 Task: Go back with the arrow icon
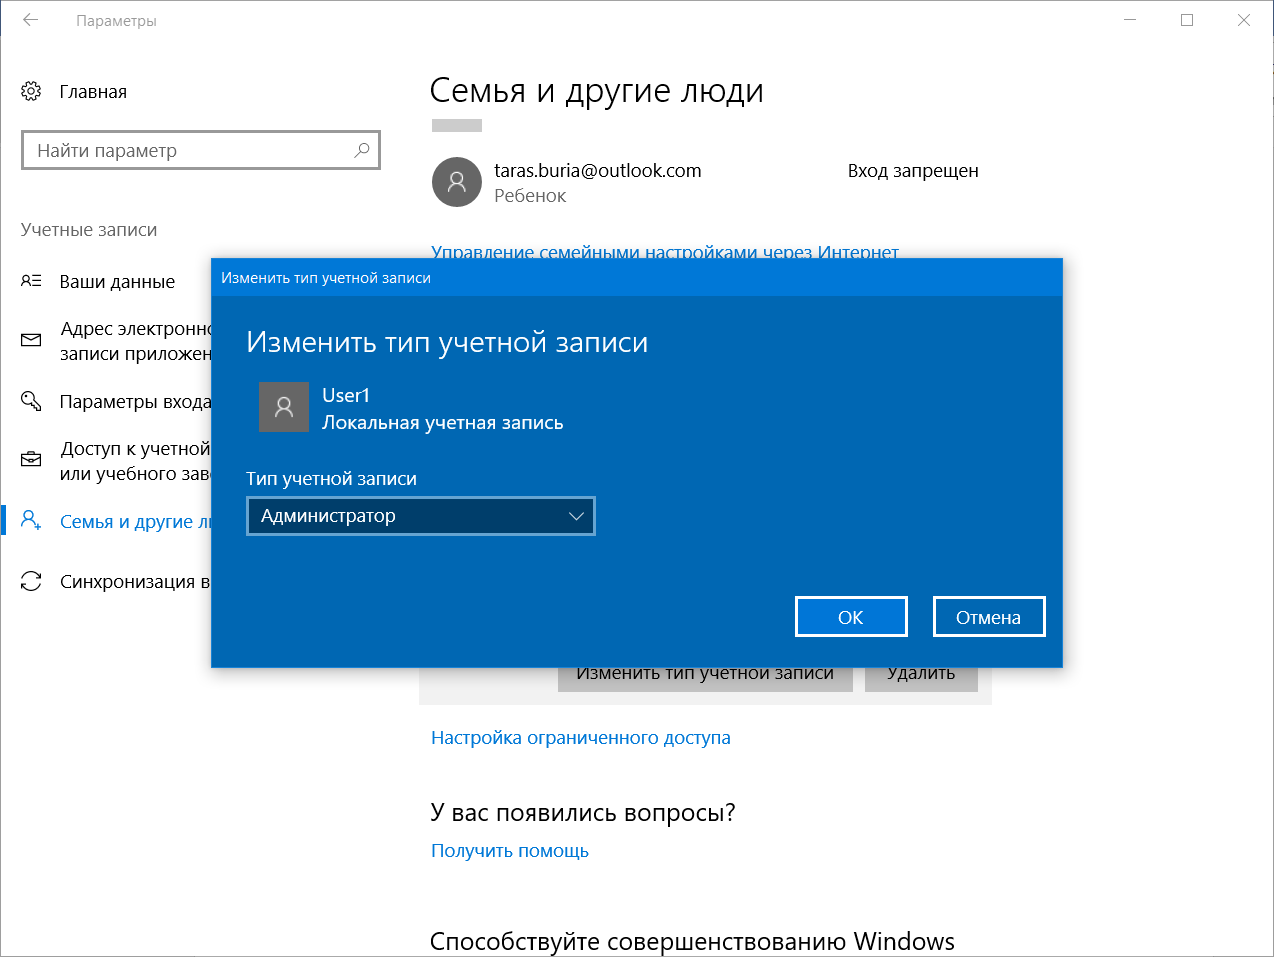coord(30,20)
